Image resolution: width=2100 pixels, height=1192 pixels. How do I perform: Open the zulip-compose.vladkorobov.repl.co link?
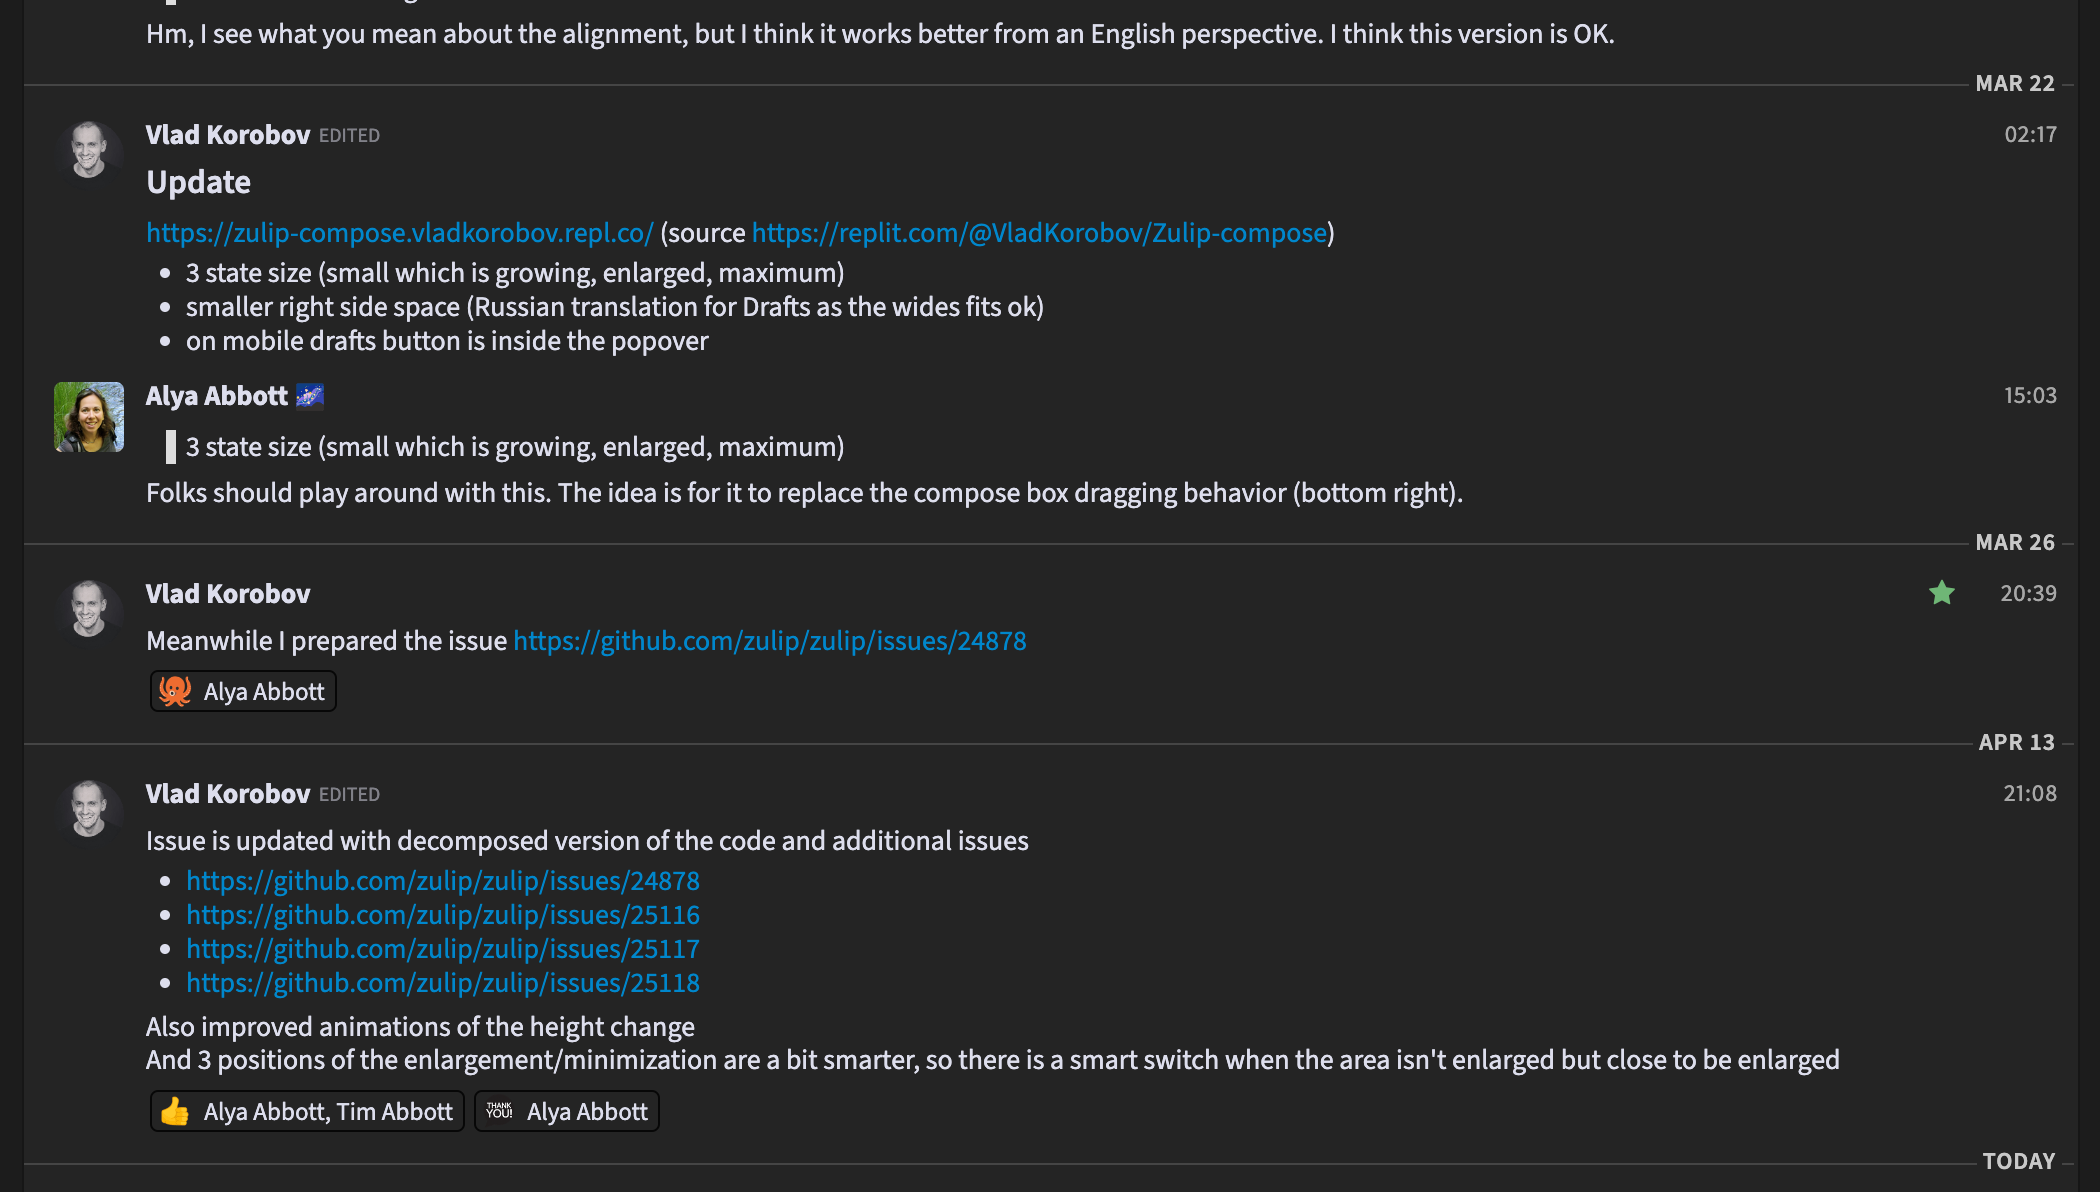pyautogui.click(x=398, y=232)
